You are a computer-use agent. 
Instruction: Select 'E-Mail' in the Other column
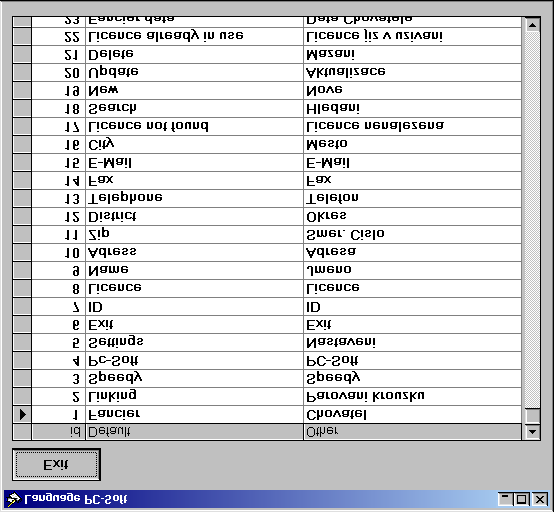(412, 162)
